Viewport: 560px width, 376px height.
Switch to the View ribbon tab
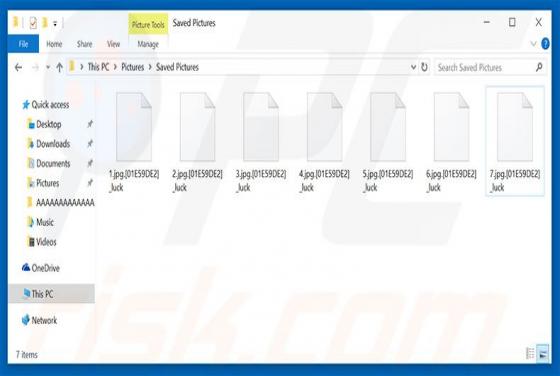(x=113, y=44)
